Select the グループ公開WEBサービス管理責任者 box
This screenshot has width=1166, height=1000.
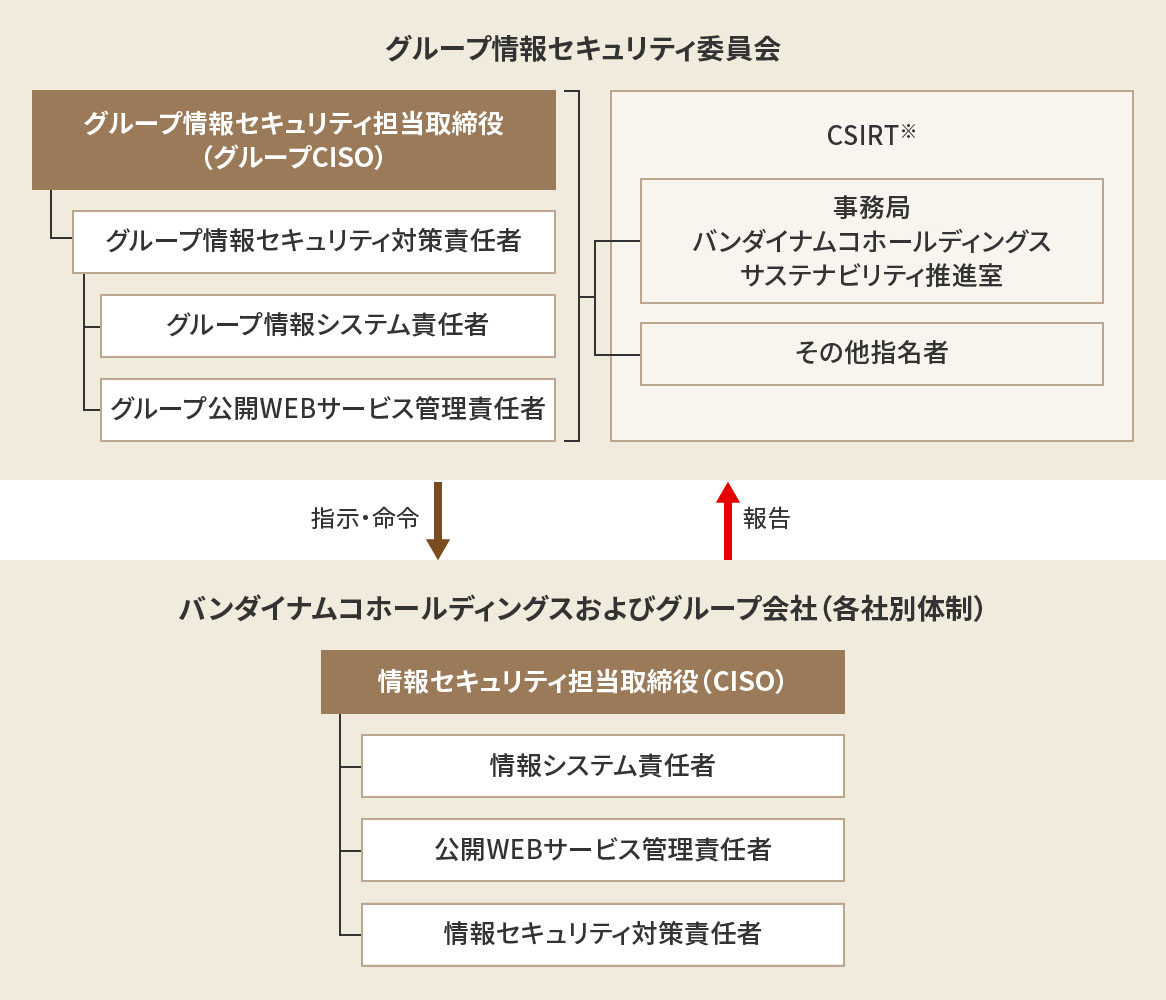[x=328, y=410]
